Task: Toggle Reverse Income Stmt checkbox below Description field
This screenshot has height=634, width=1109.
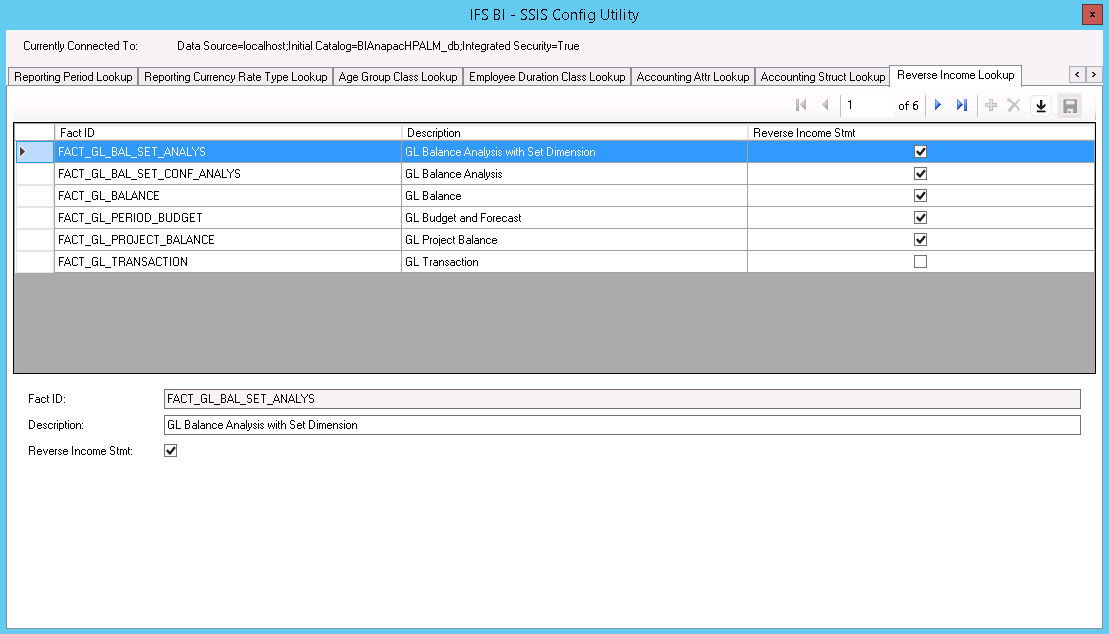Action: 171,451
